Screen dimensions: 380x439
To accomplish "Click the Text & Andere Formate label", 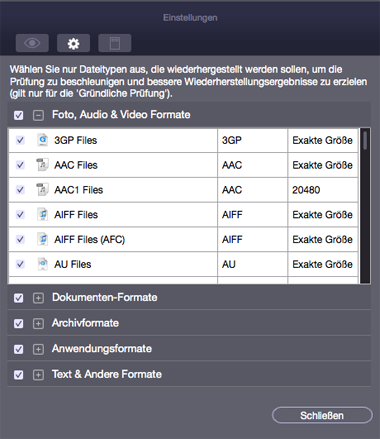I will pyautogui.click(x=107, y=374).
